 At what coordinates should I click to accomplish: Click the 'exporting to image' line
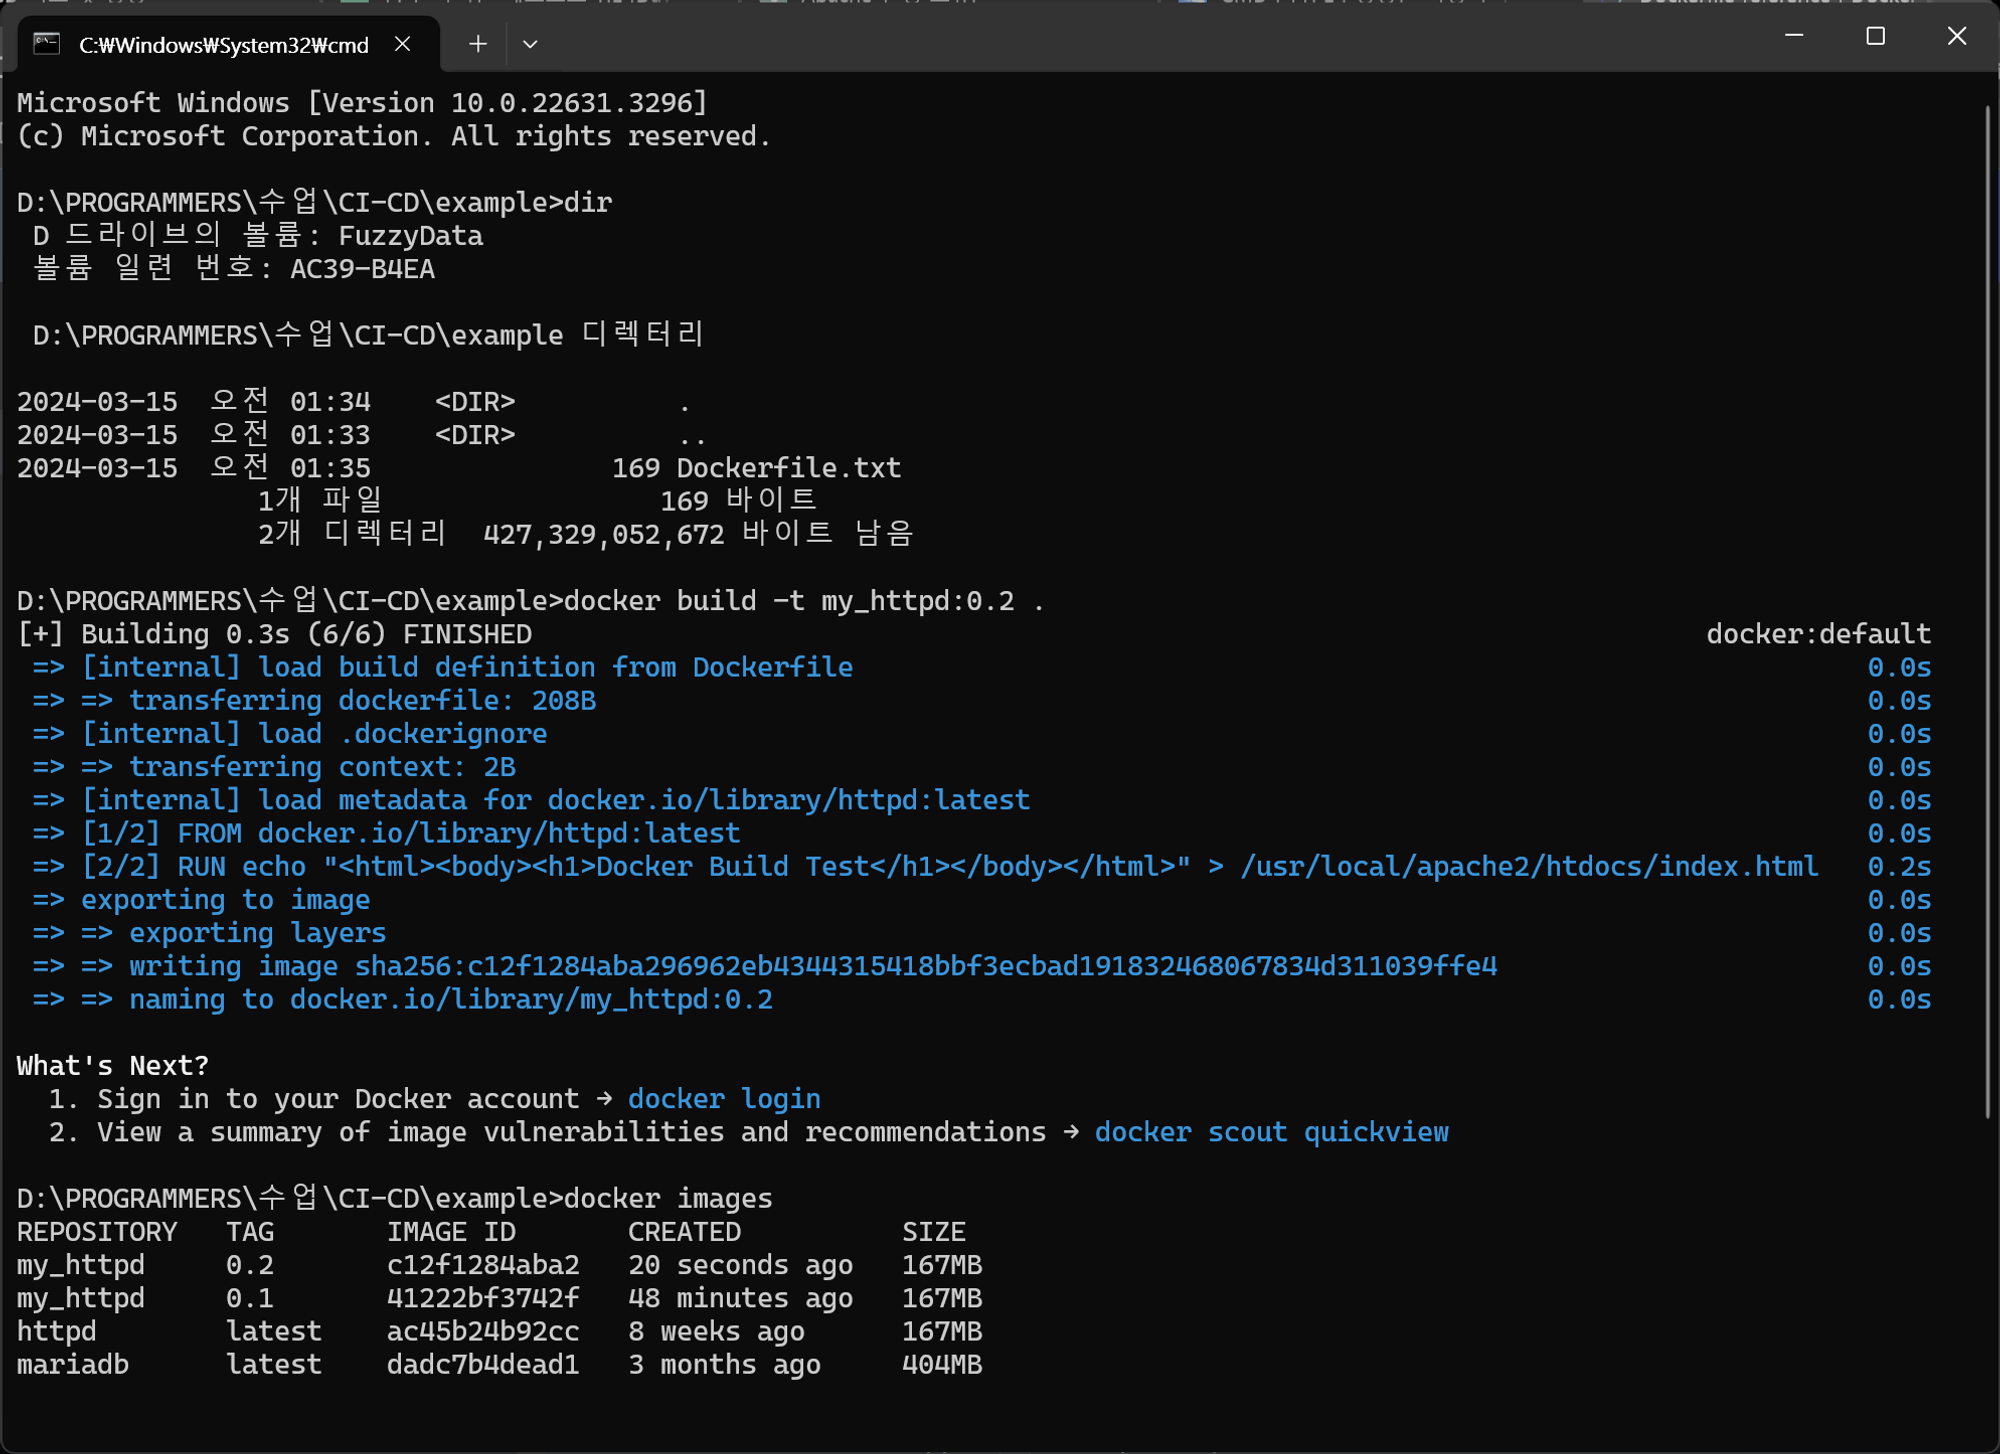pyautogui.click(x=201, y=900)
